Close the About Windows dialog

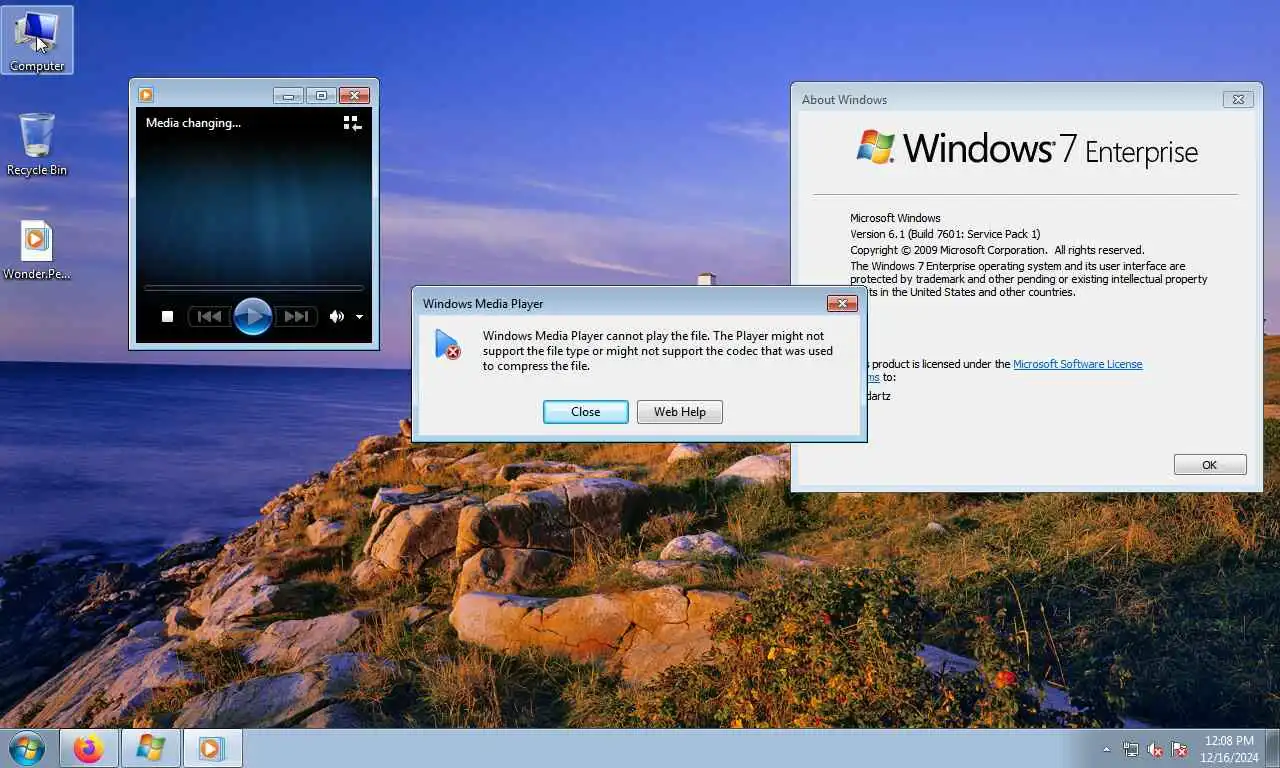pyautogui.click(x=1238, y=99)
